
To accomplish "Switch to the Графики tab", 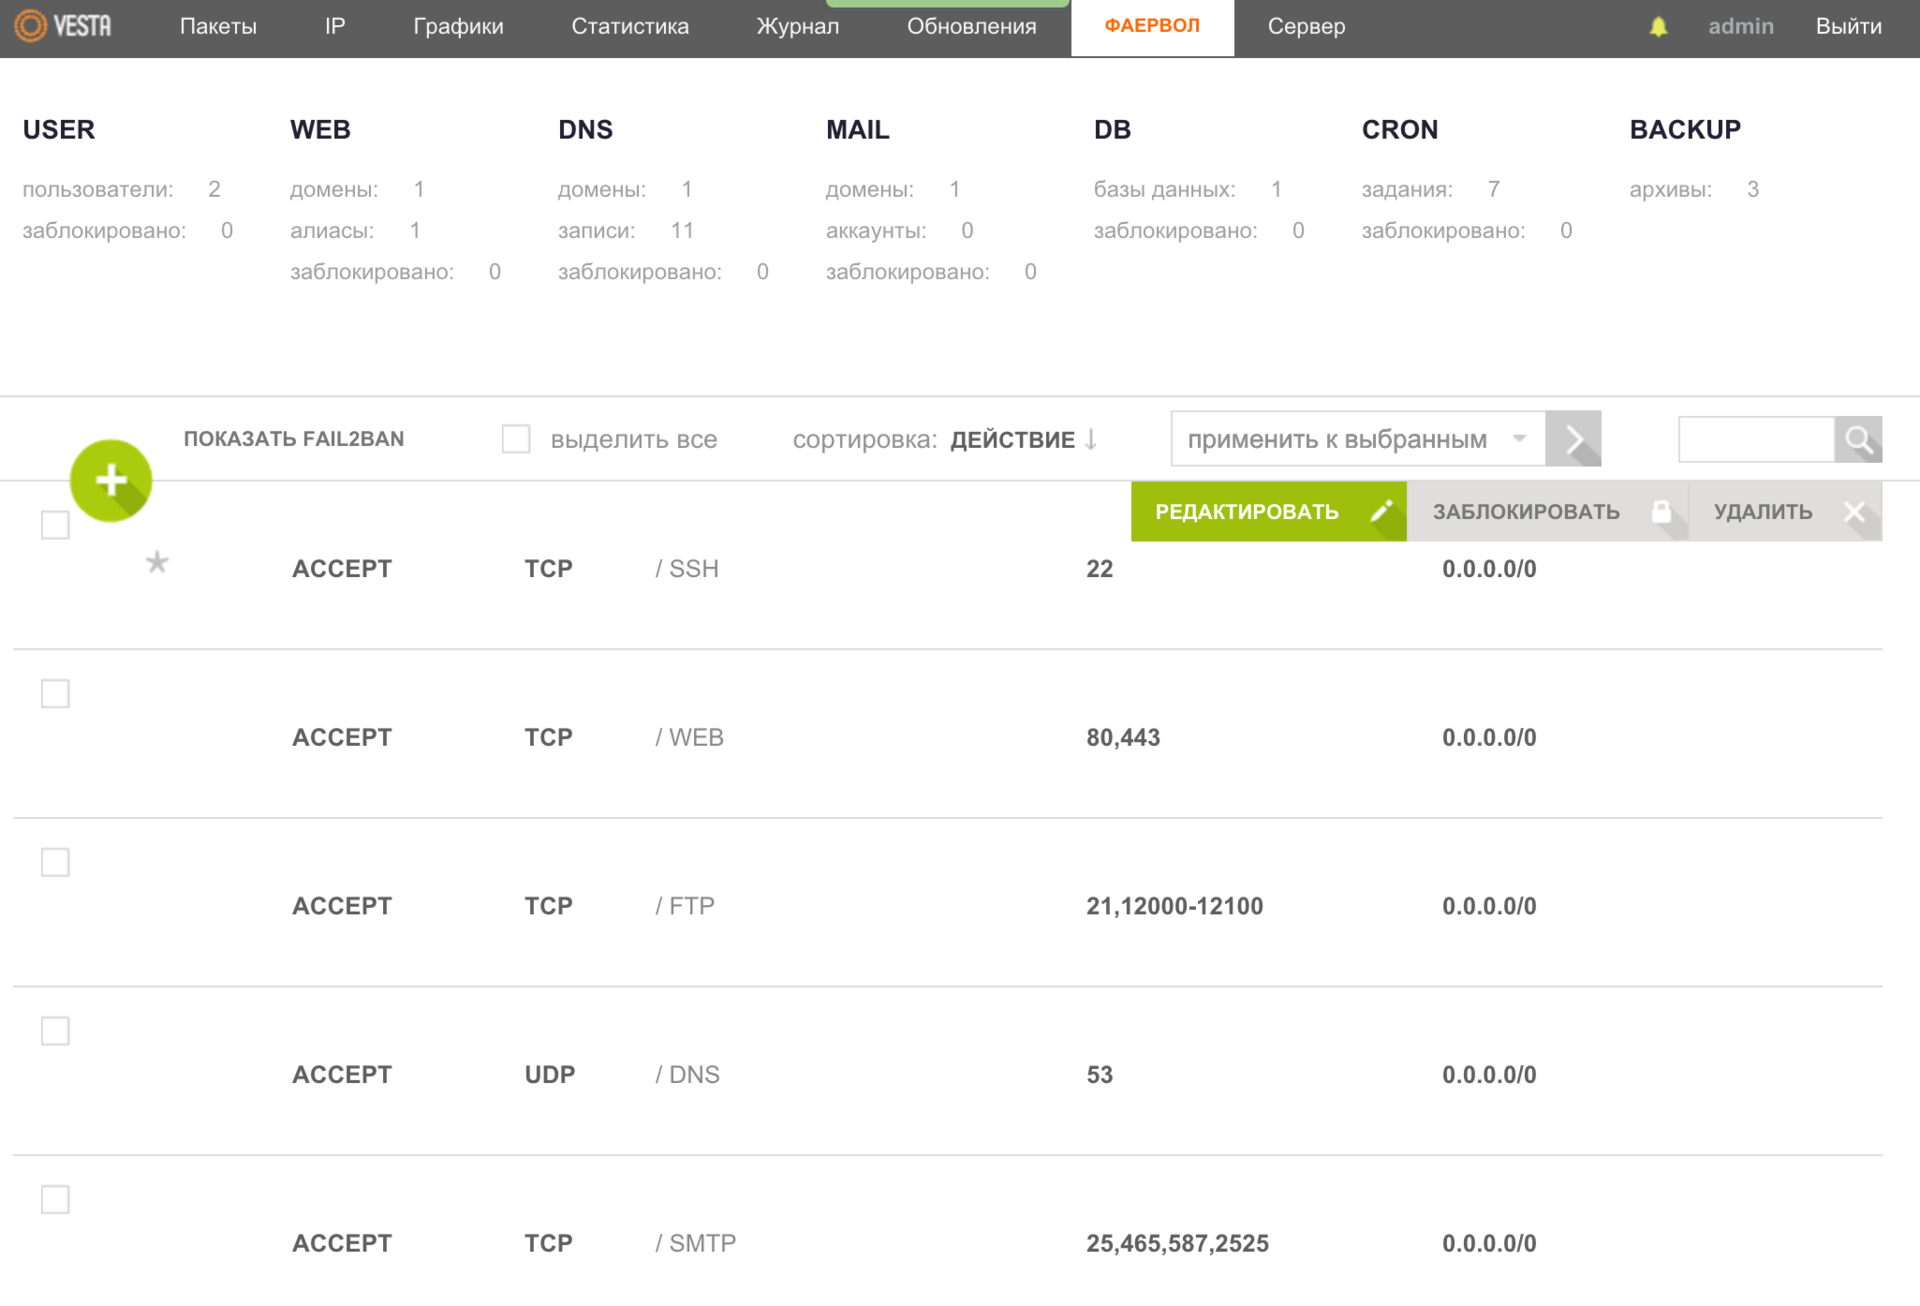I will click(x=458, y=27).
